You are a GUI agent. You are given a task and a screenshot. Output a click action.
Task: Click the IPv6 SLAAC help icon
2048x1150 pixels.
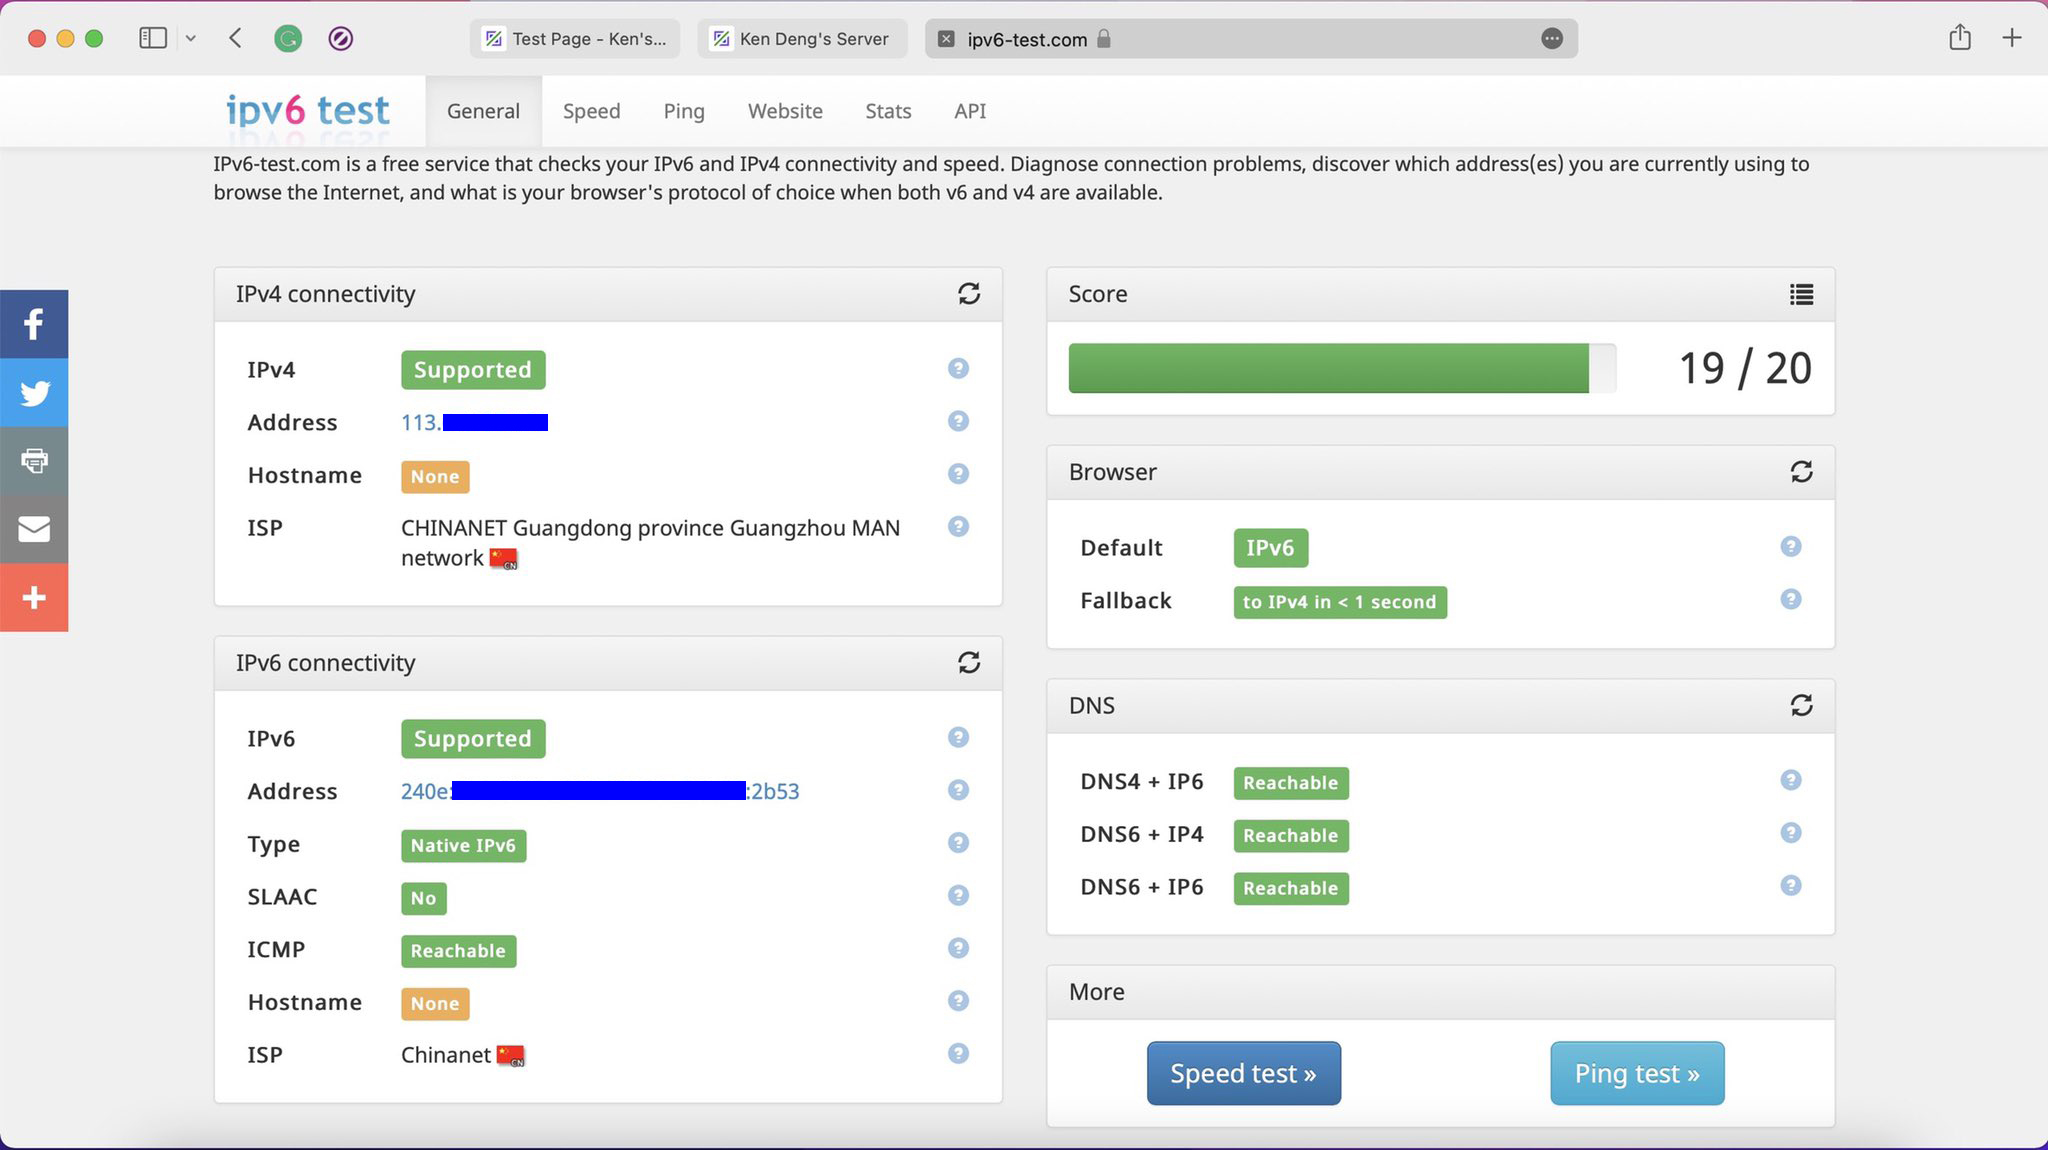958,896
